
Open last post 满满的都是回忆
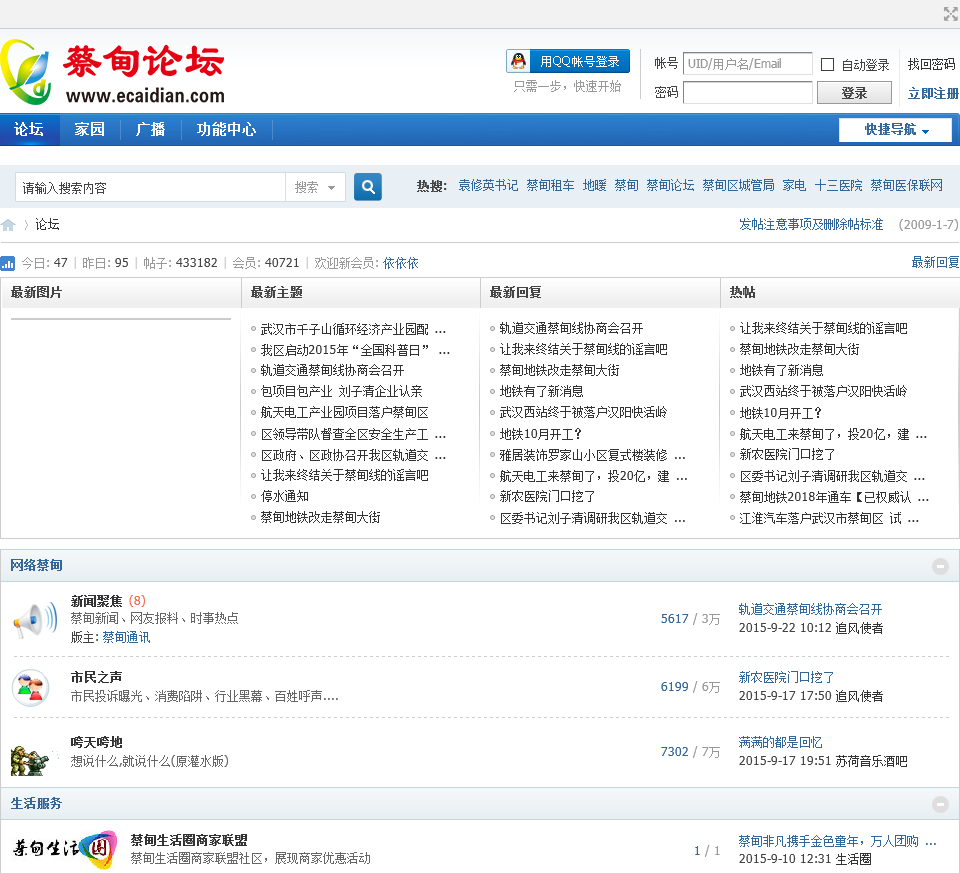(x=780, y=743)
